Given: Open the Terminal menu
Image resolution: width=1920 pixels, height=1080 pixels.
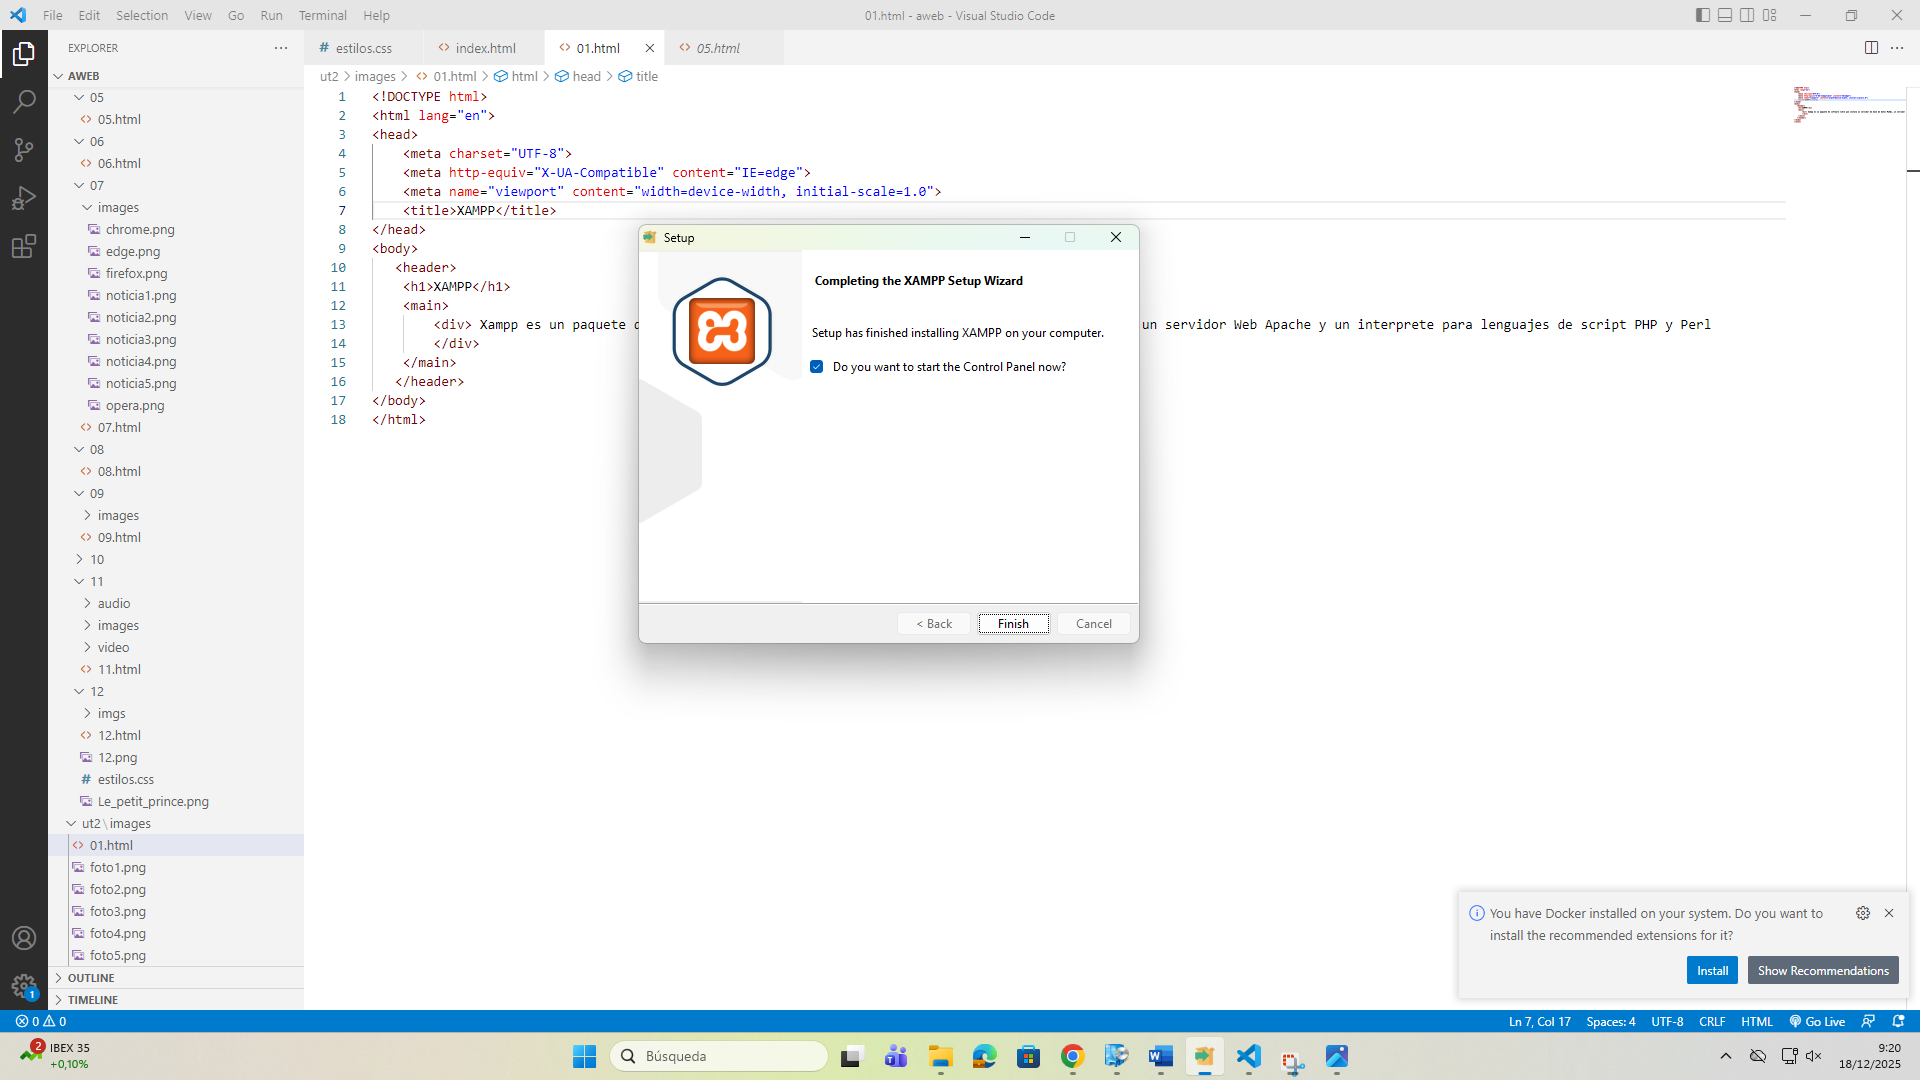Looking at the screenshot, I should [x=322, y=15].
